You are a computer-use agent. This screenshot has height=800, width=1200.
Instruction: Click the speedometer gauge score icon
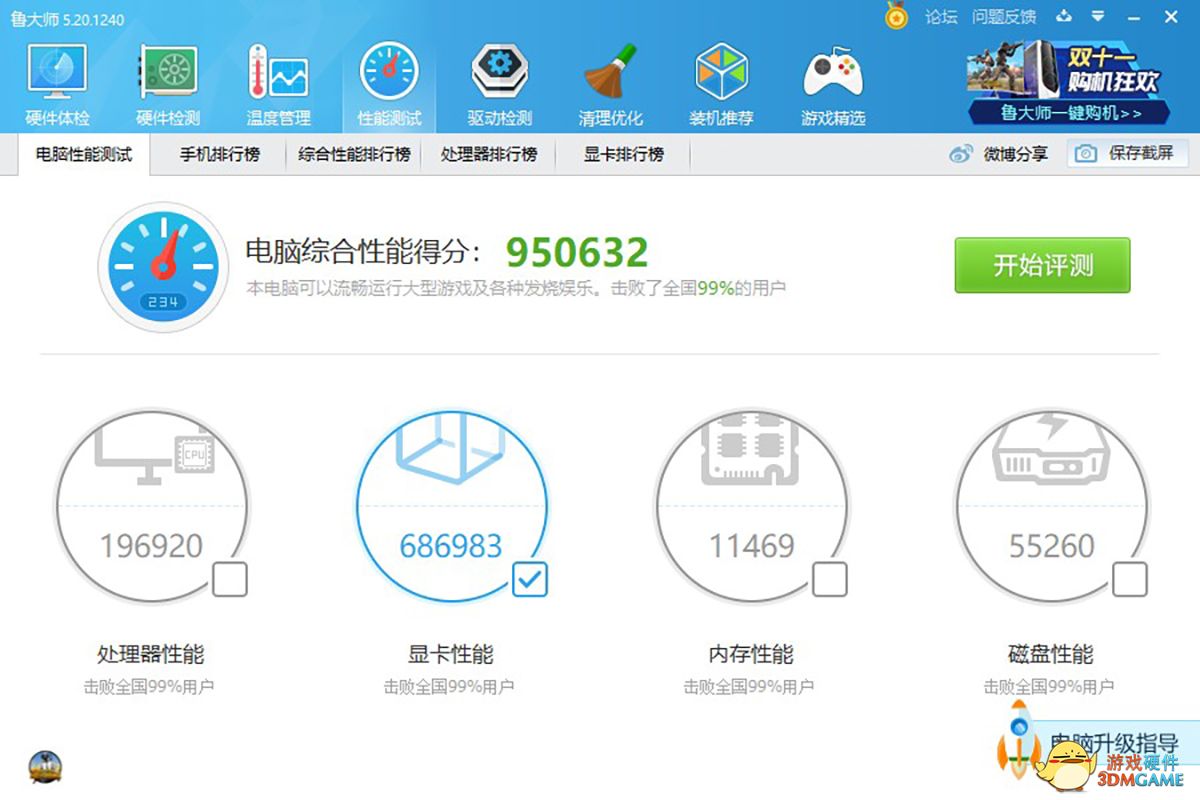[x=163, y=267]
